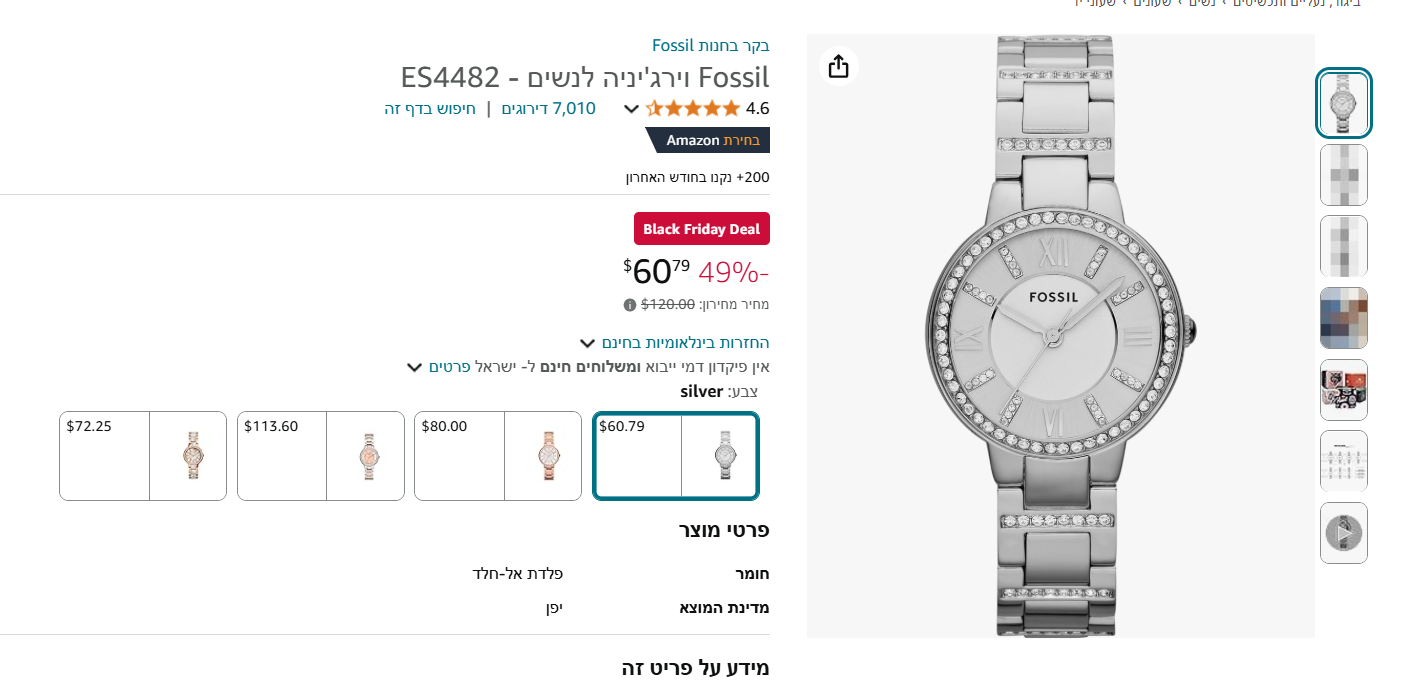Choose the $80.00 rose gold watch option

coord(498,456)
